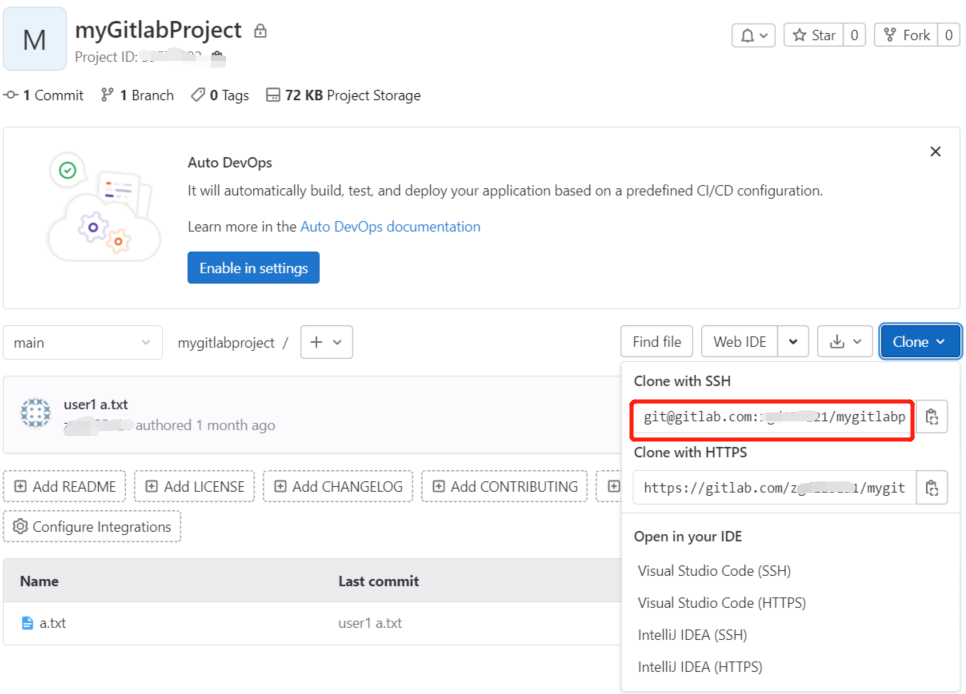Open the main branch selector dropdown
Screen dimensions: 966x694
pyautogui.click(x=83, y=342)
